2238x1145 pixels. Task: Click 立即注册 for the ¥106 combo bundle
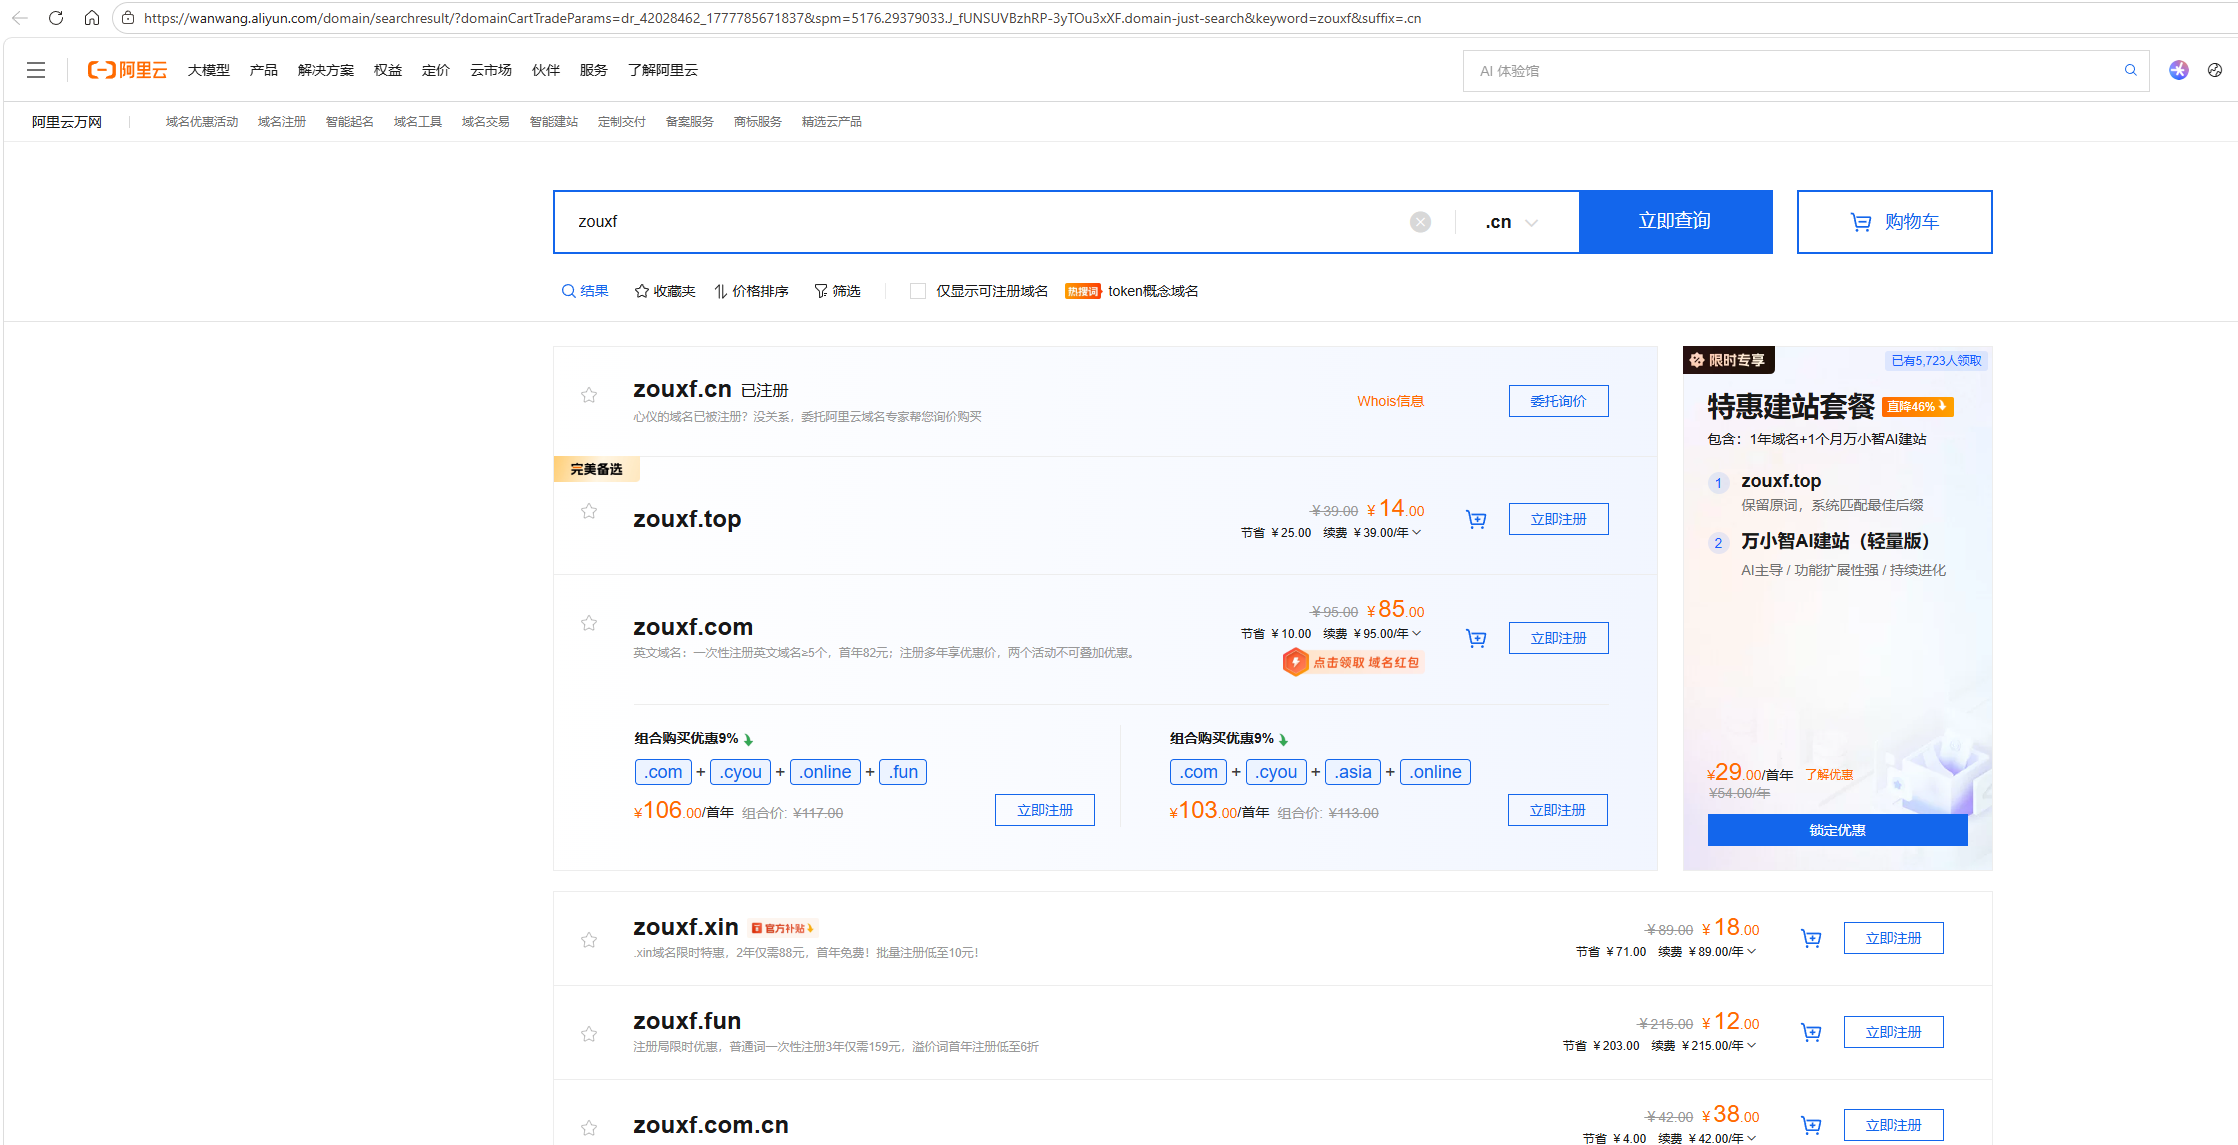1045,810
